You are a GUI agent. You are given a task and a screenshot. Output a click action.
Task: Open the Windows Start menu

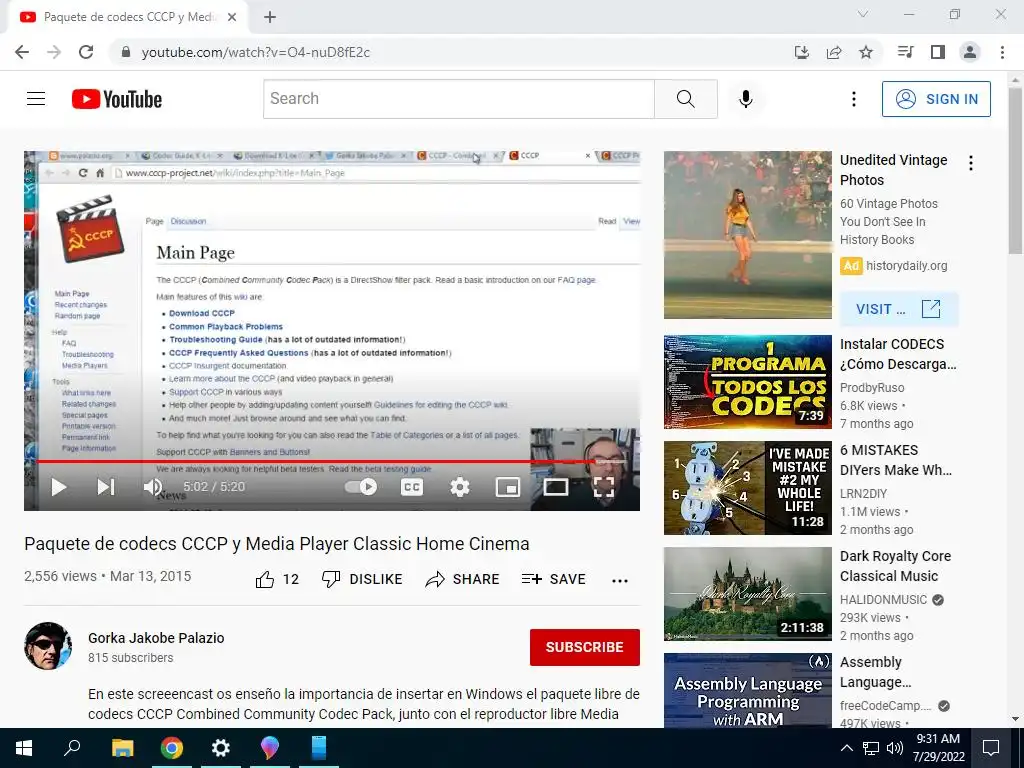(24, 748)
